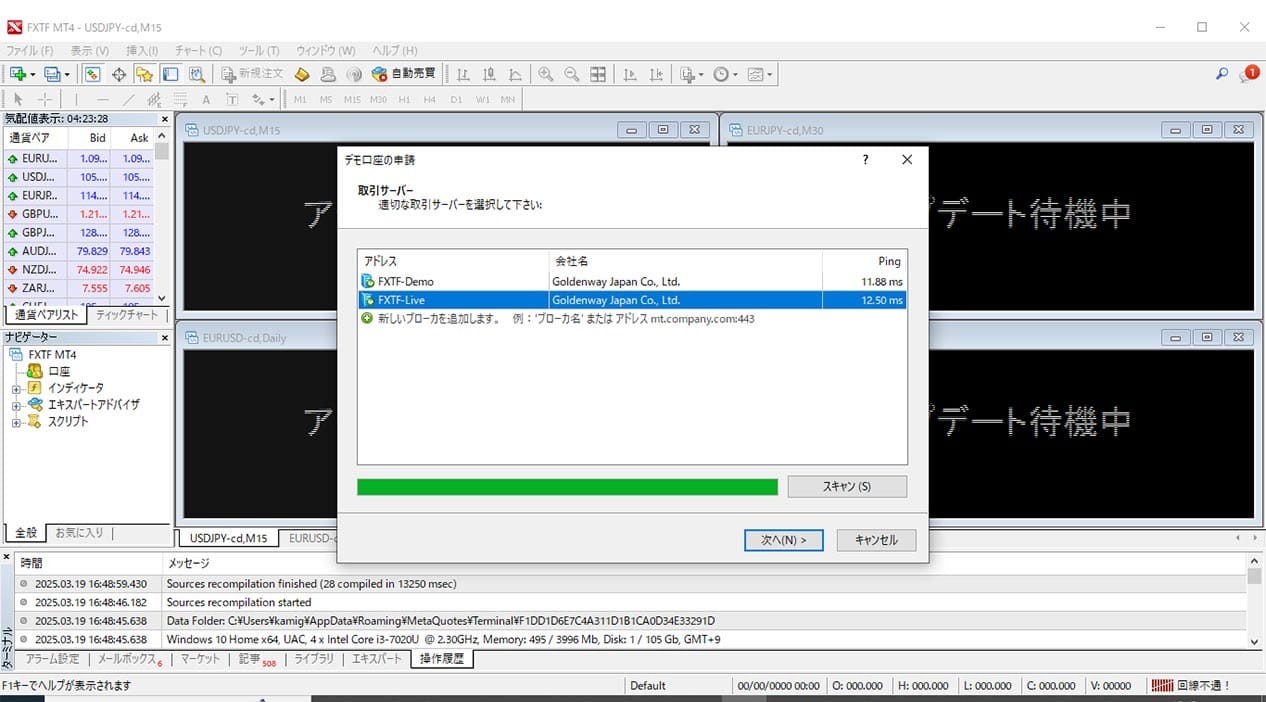The height and width of the screenshot is (702, 1266).
Task: Select the MN timeframe button
Action: click(508, 99)
